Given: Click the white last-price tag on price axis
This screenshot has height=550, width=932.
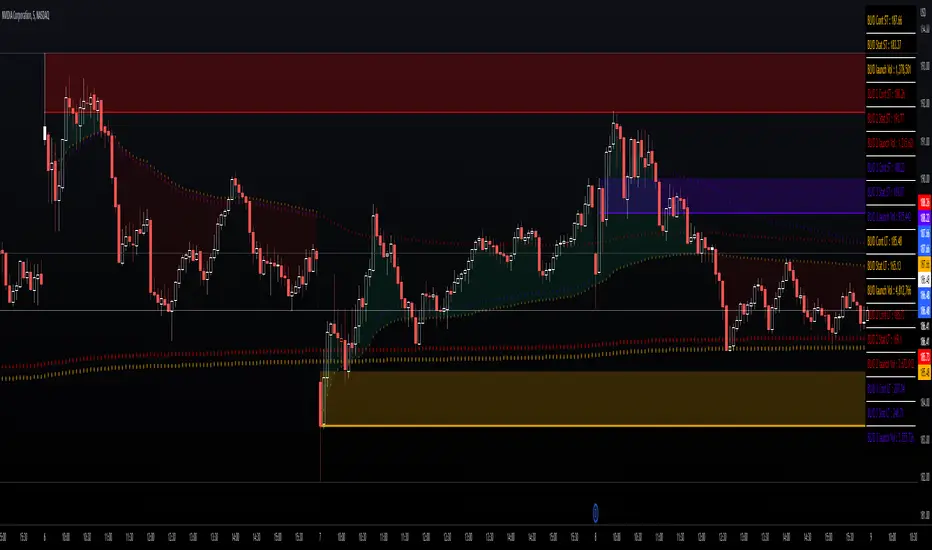Looking at the screenshot, I should pyautogui.click(x=925, y=279).
